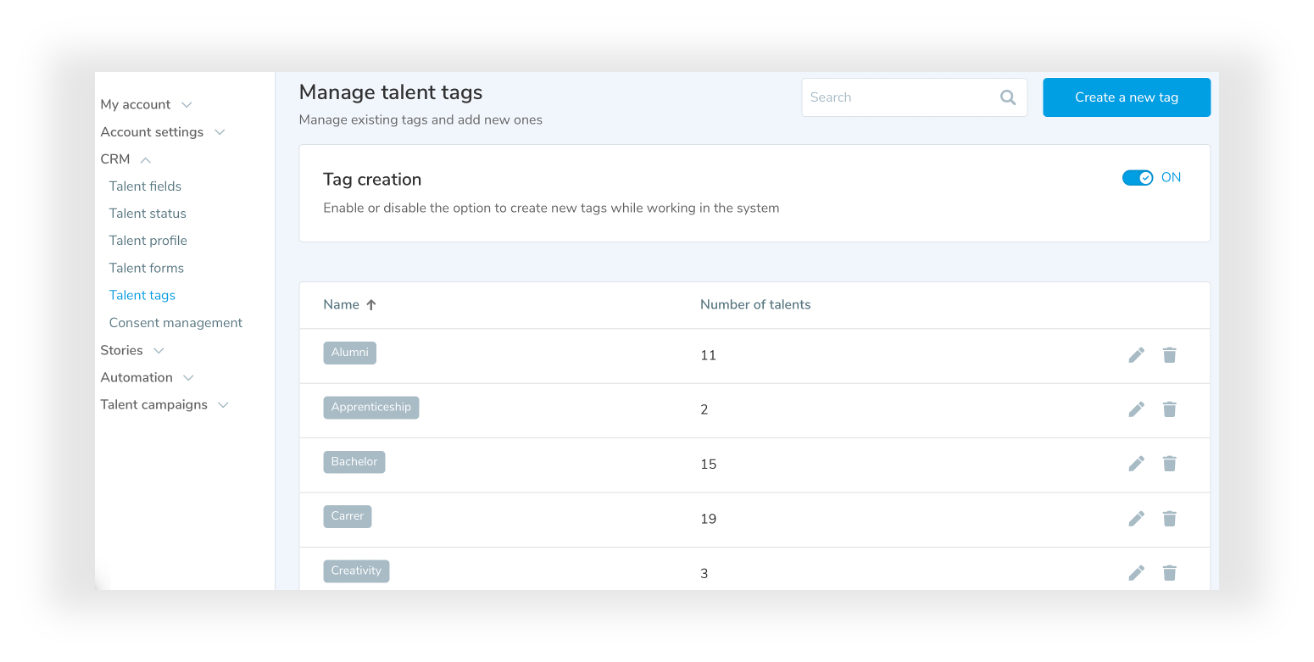
Task: Delete the Carrer tag using trash icon
Action: pyautogui.click(x=1169, y=518)
